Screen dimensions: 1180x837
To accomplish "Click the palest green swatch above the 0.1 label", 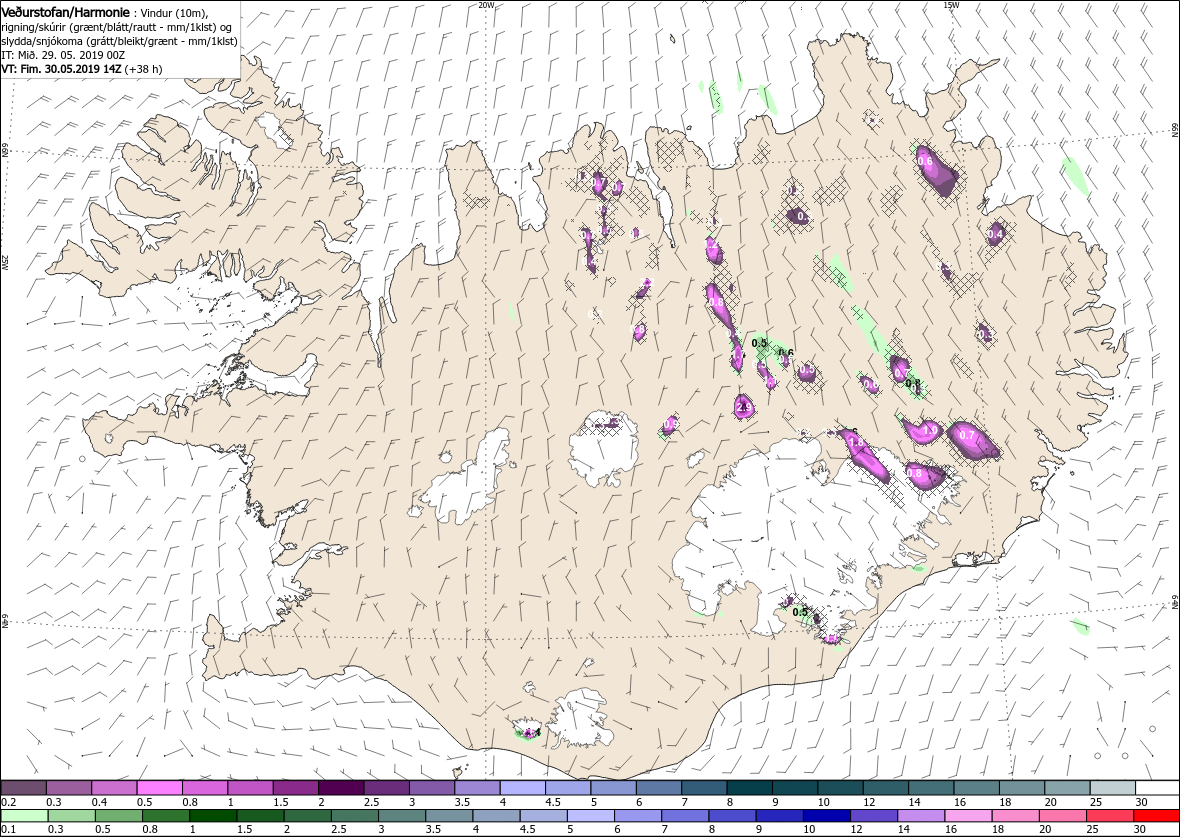I will (x=25, y=816).
